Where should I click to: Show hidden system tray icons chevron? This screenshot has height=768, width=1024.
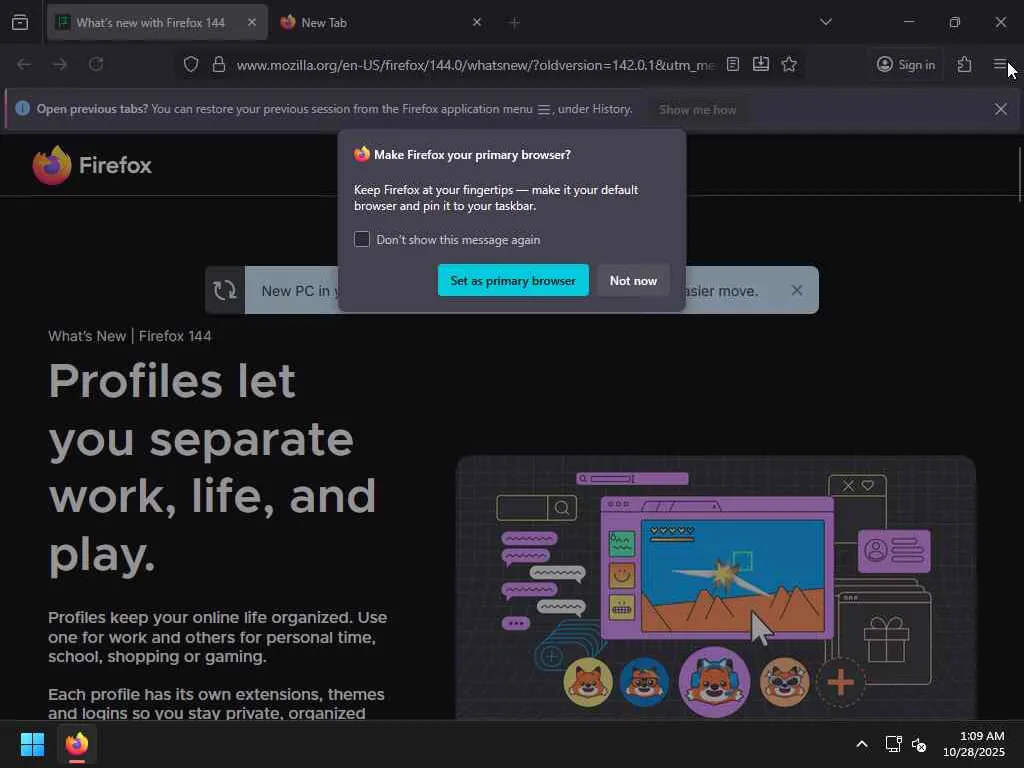862,744
